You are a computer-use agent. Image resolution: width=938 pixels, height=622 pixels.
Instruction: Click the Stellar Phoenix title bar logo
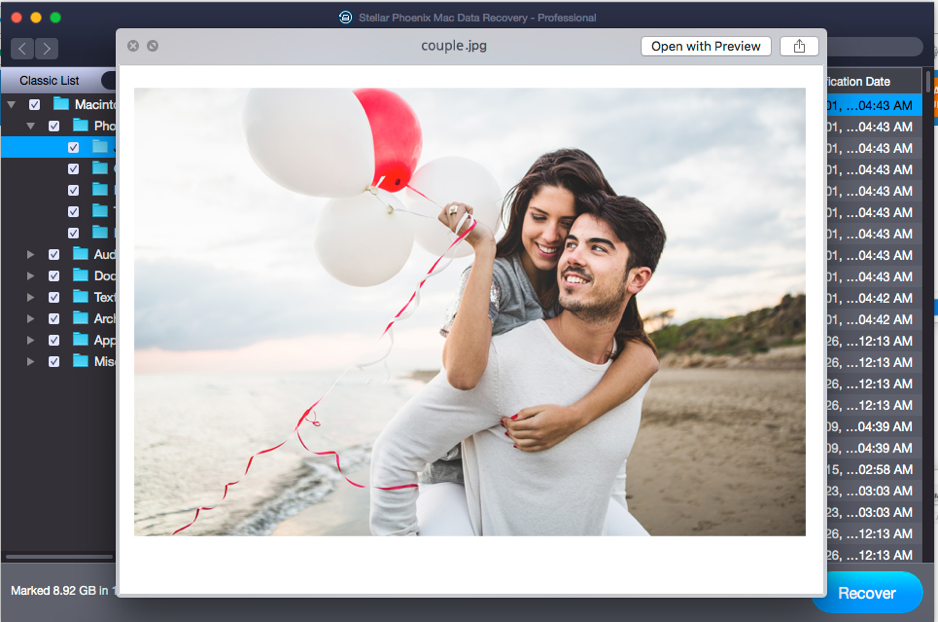tap(345, 17)
